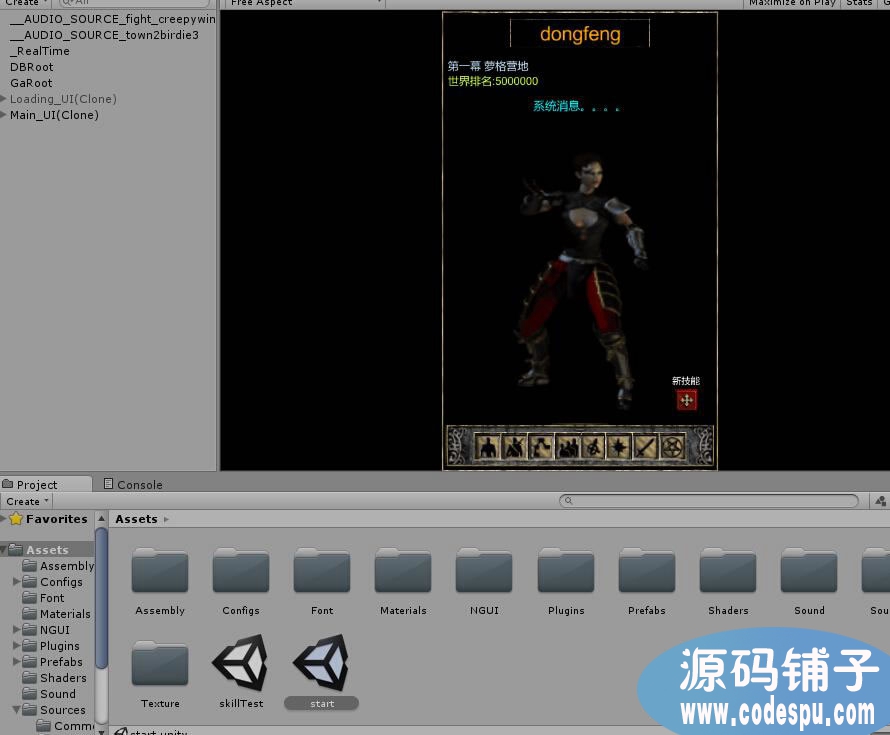The image size is (890, 735).
Task: Click the 系统消息 system message text
Action: coord(576,106)
